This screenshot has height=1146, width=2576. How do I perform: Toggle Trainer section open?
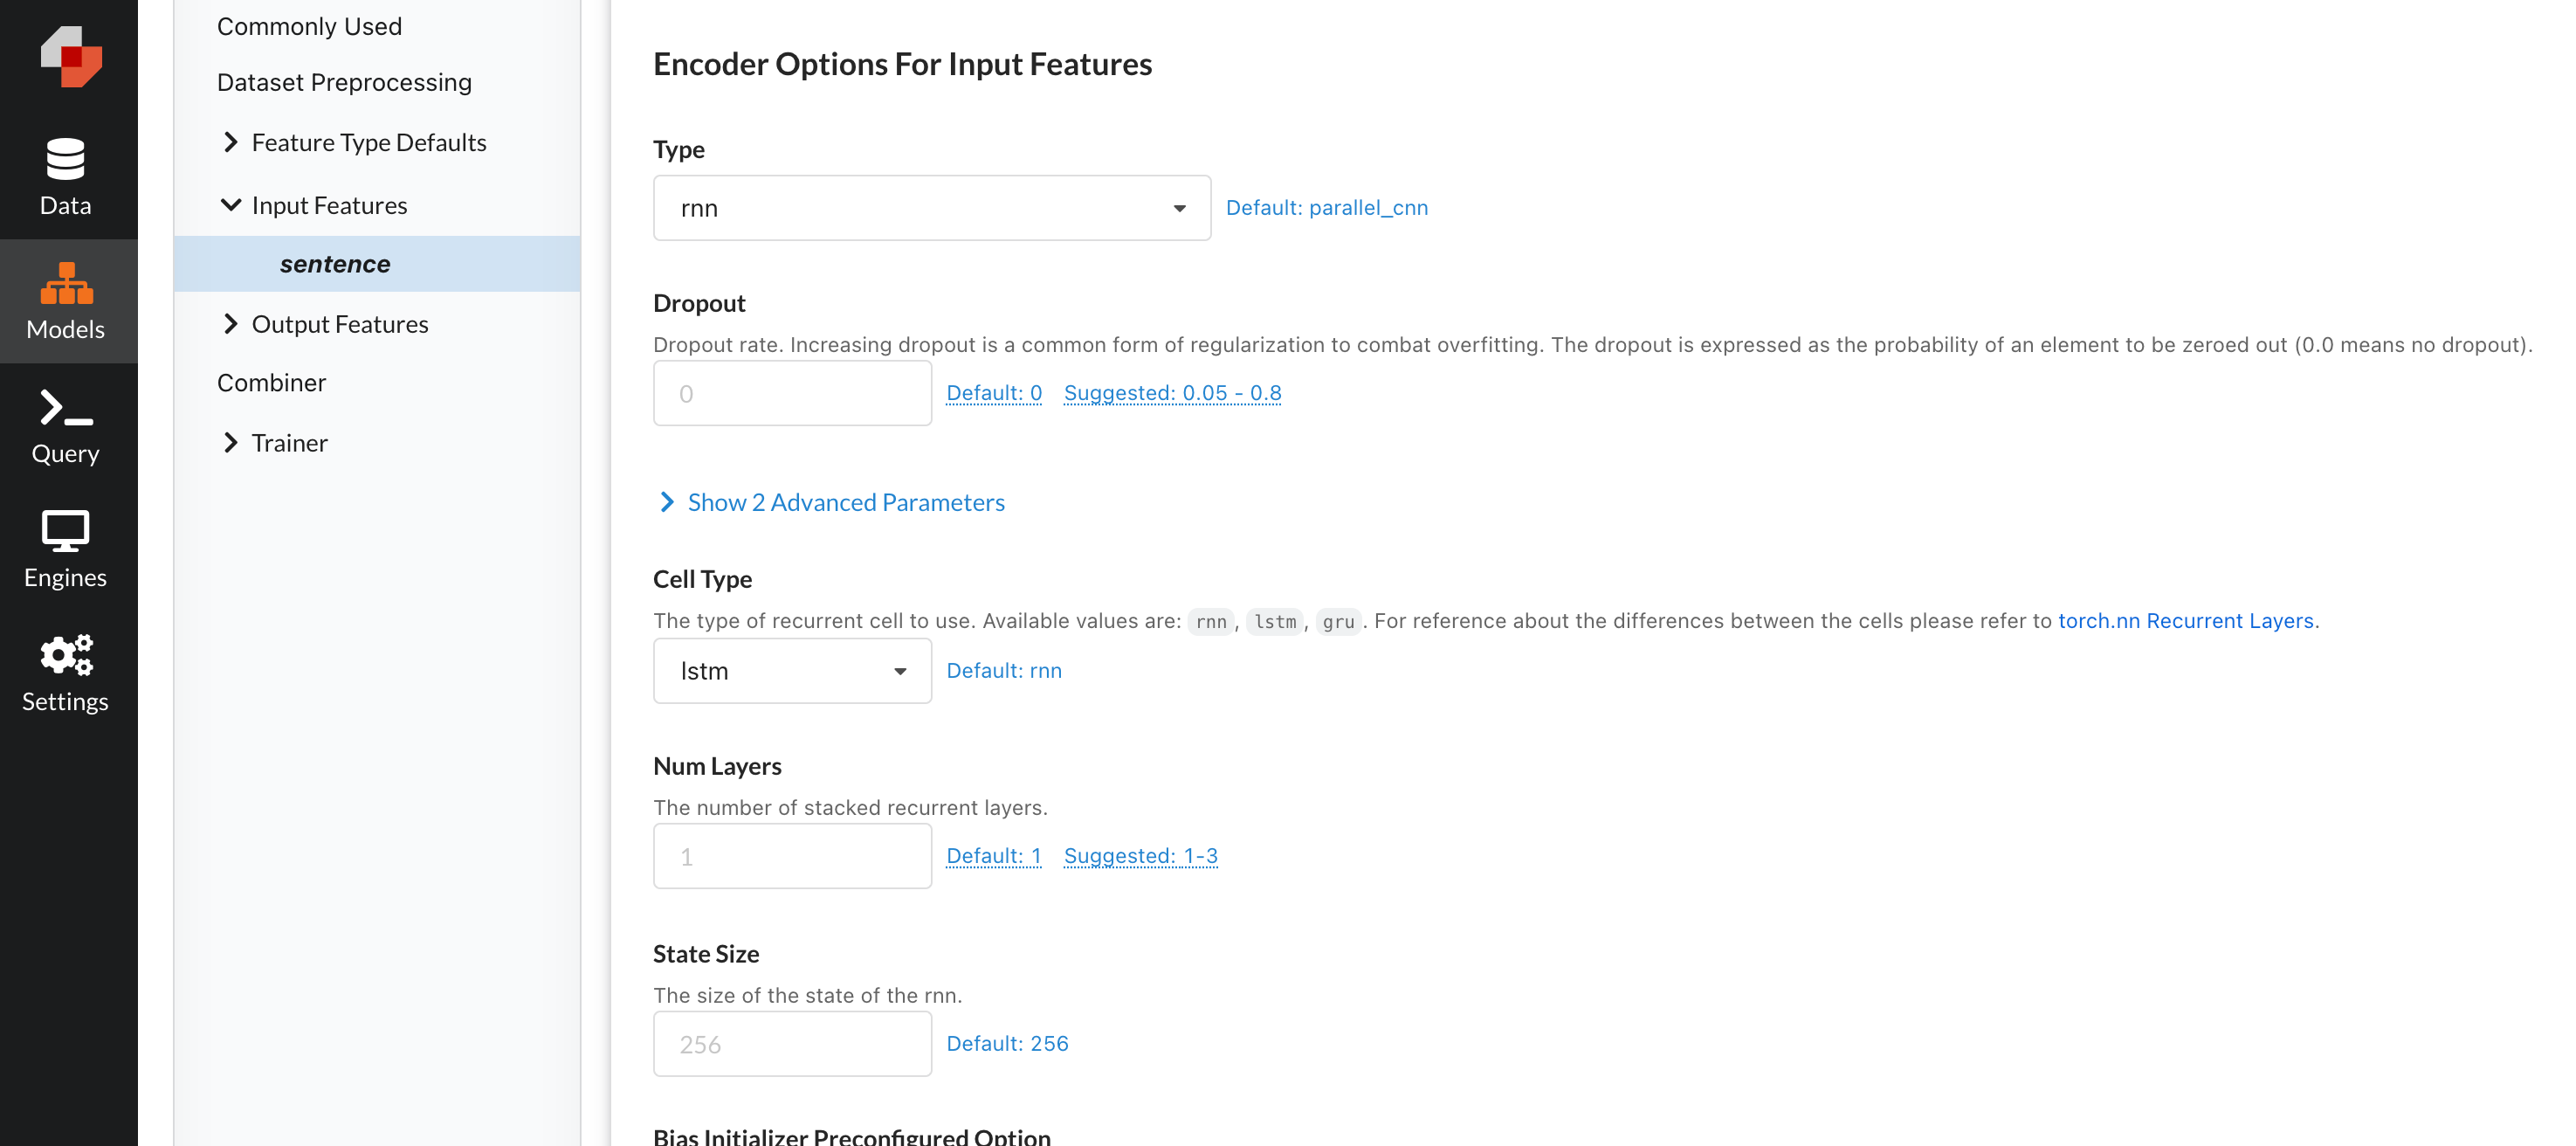pyautogui.click(x=231, y=440)
